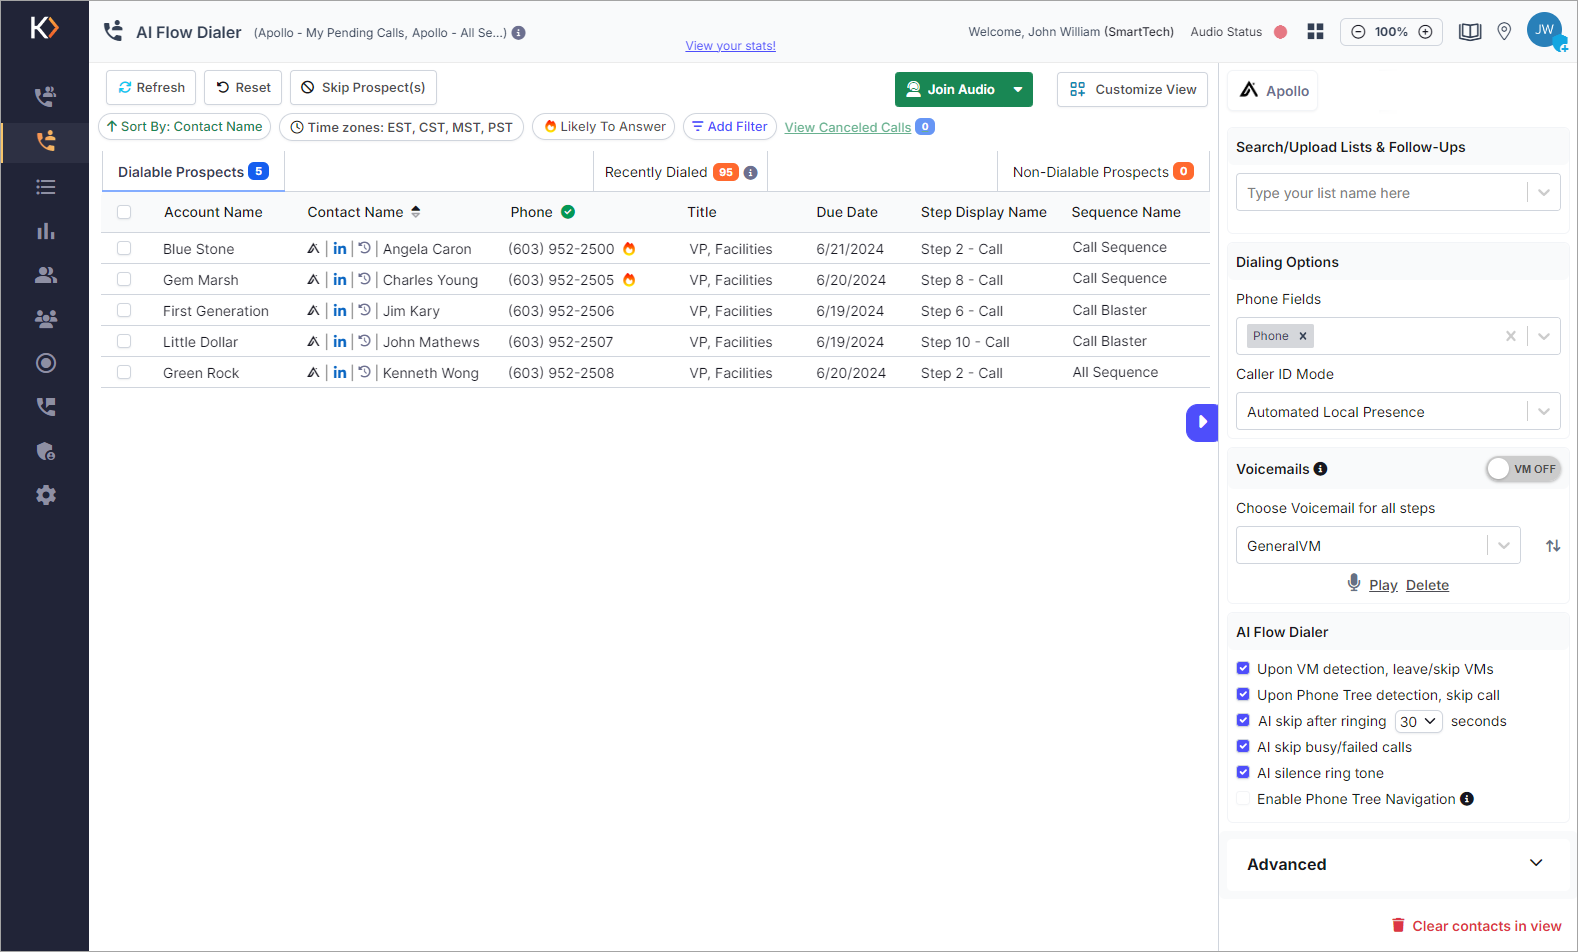Open the circular record target sidebar icon
The width and height of the screenshot is (1578, 952).
click(46, 363)
